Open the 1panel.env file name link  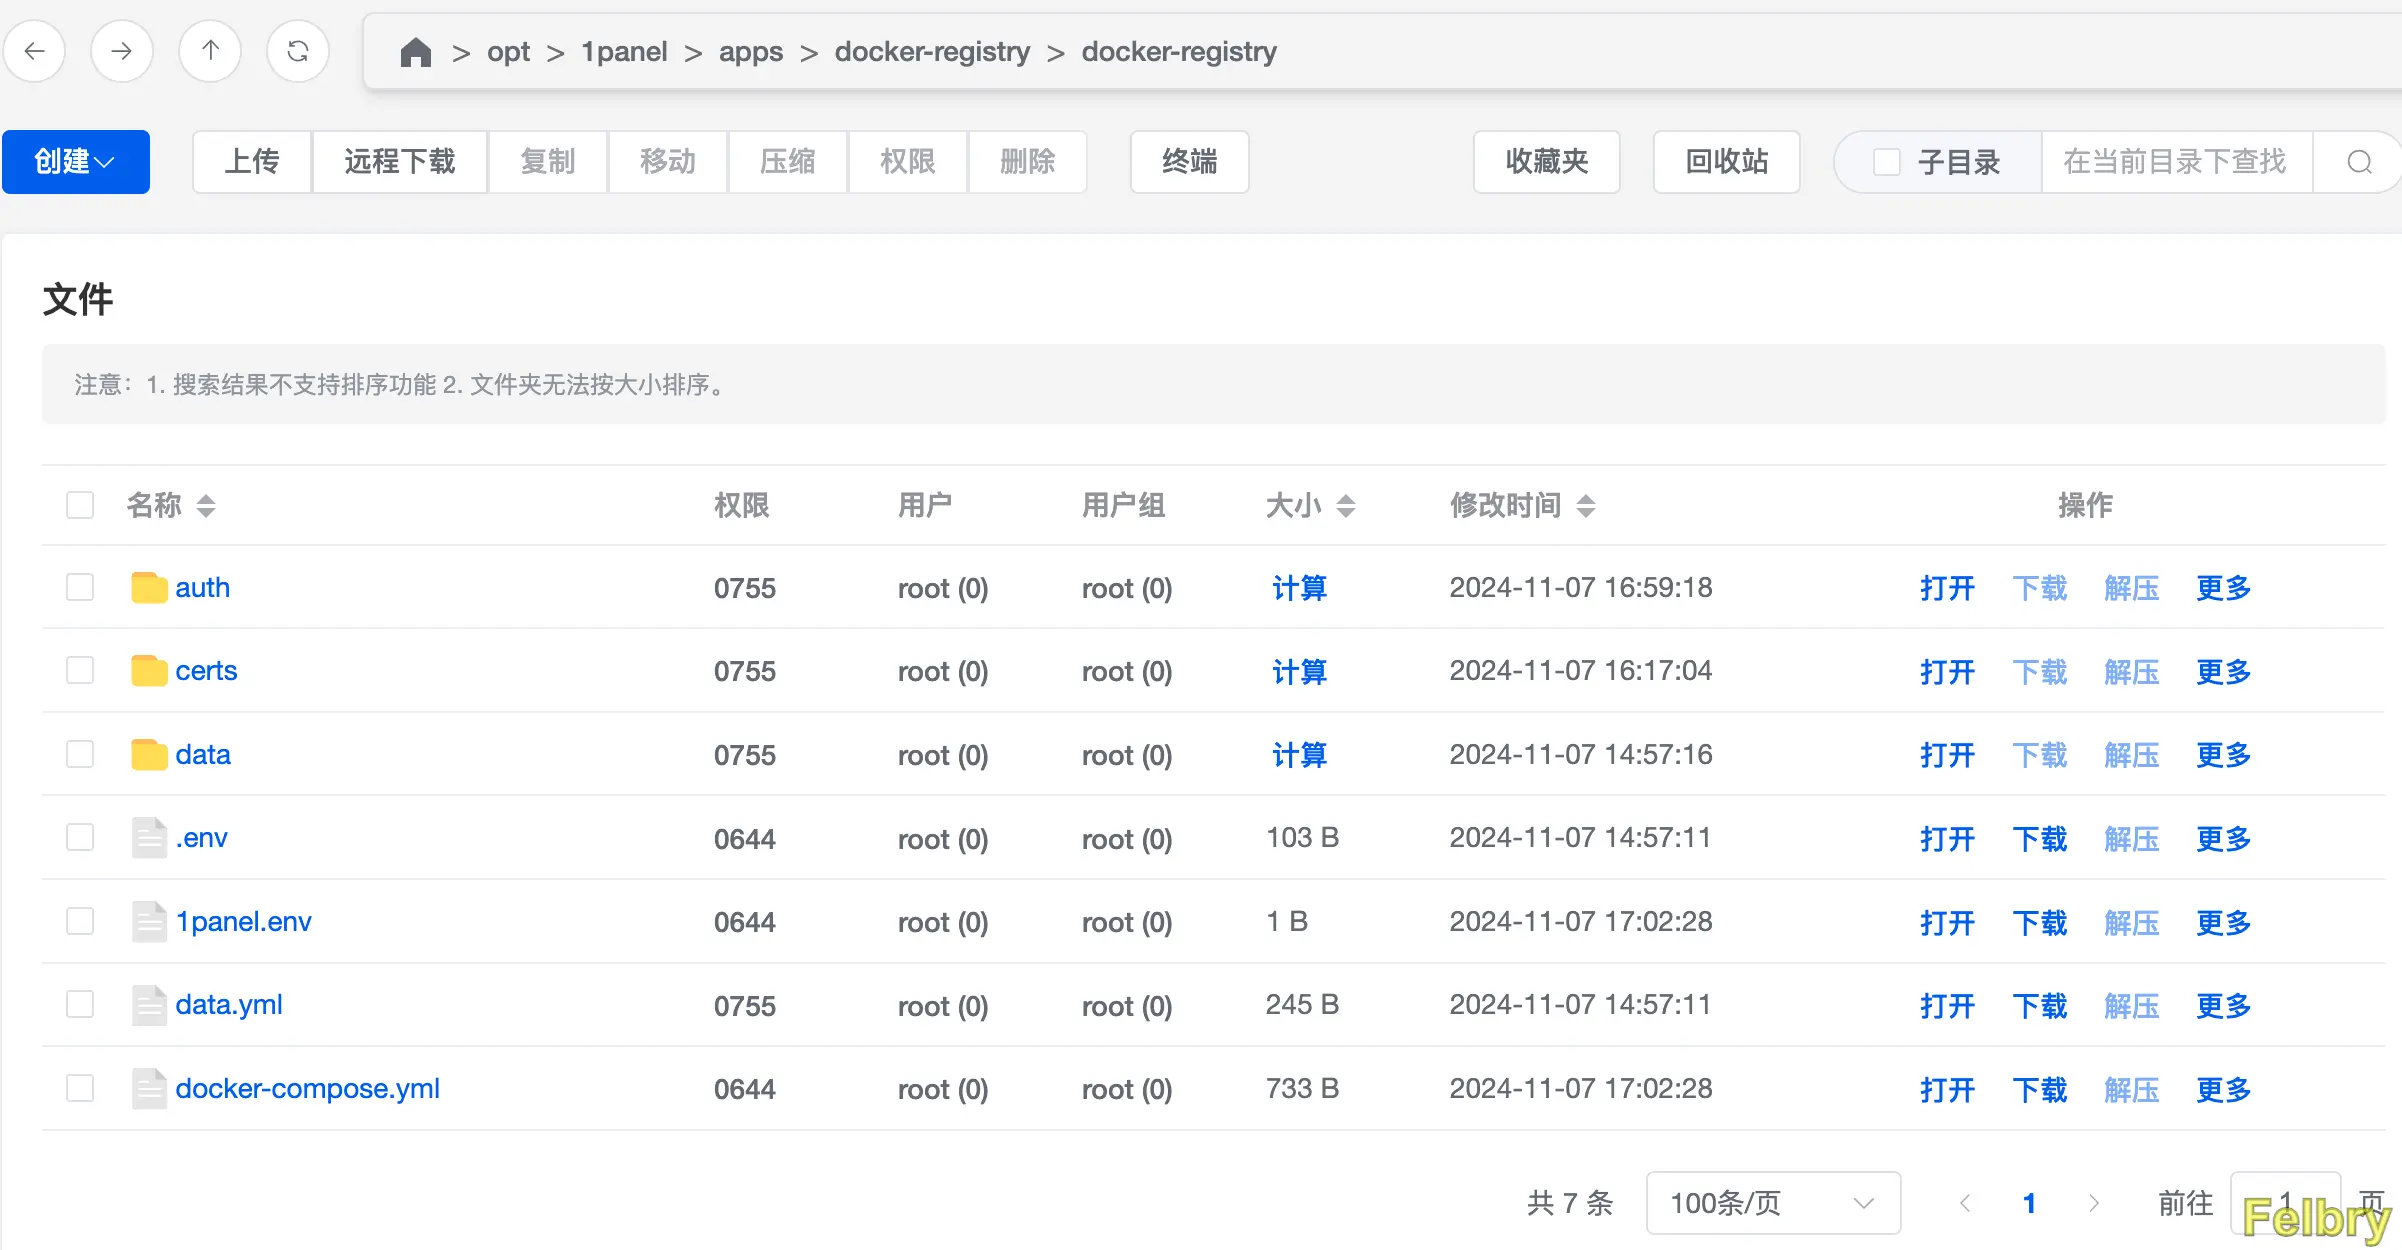pos(243,922)
